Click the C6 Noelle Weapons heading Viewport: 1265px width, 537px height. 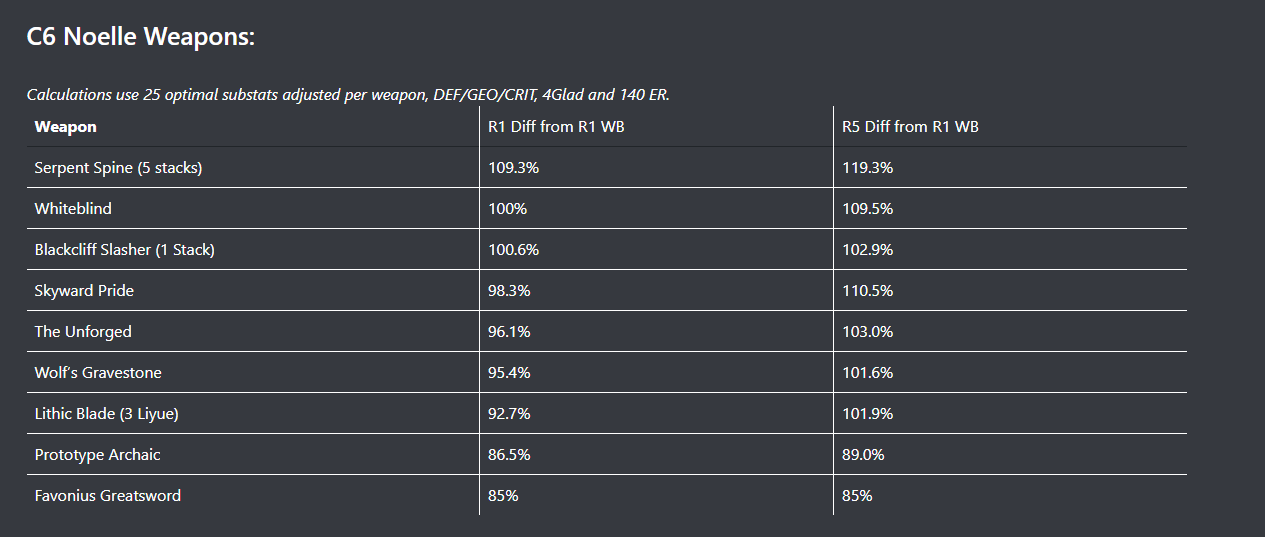tap(141, 38)
